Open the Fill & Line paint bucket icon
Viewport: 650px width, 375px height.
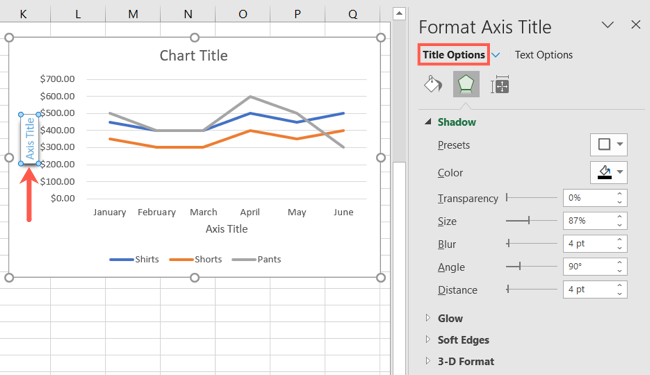pos(433,84)
